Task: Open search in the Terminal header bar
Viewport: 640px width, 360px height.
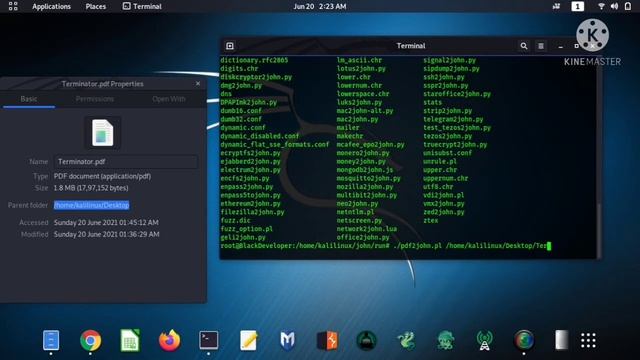Action: click(524, 46)
